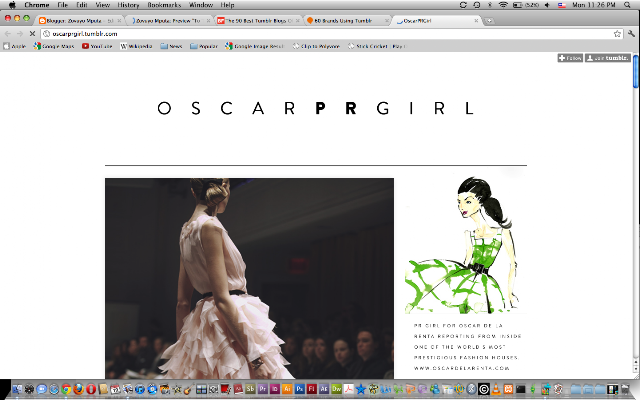Screen dimensions: 640x400
Task: Launch Adobe Premiere Pro (Pr) from dock
Action: (x=262, y=389)
